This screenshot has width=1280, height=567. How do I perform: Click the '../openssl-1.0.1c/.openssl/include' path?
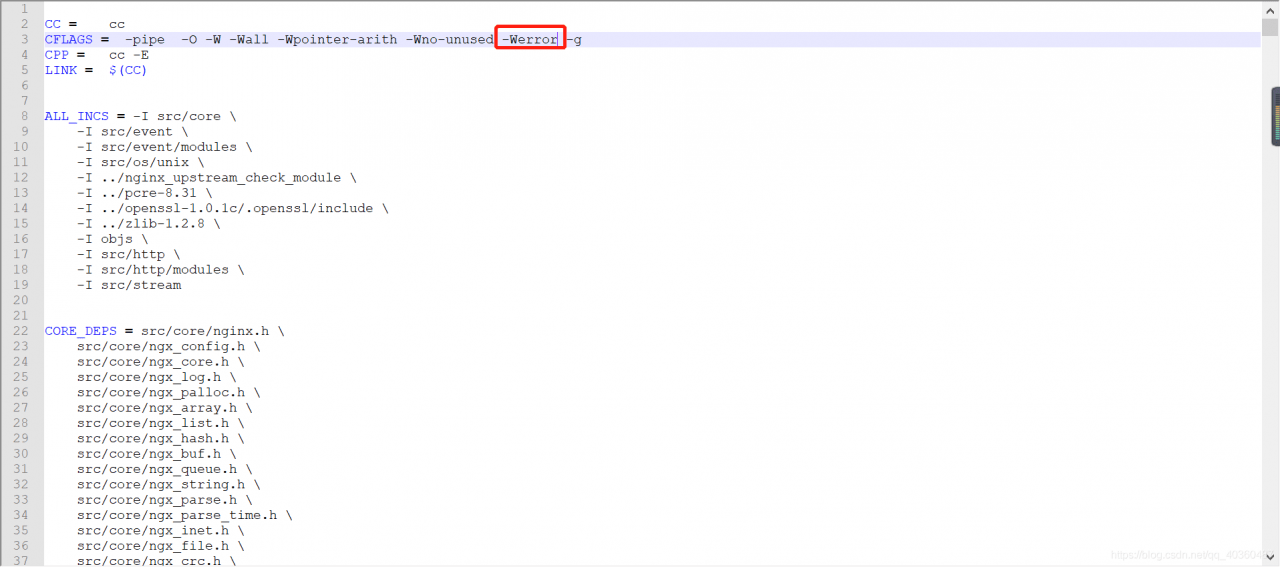[x=236, y=208]
